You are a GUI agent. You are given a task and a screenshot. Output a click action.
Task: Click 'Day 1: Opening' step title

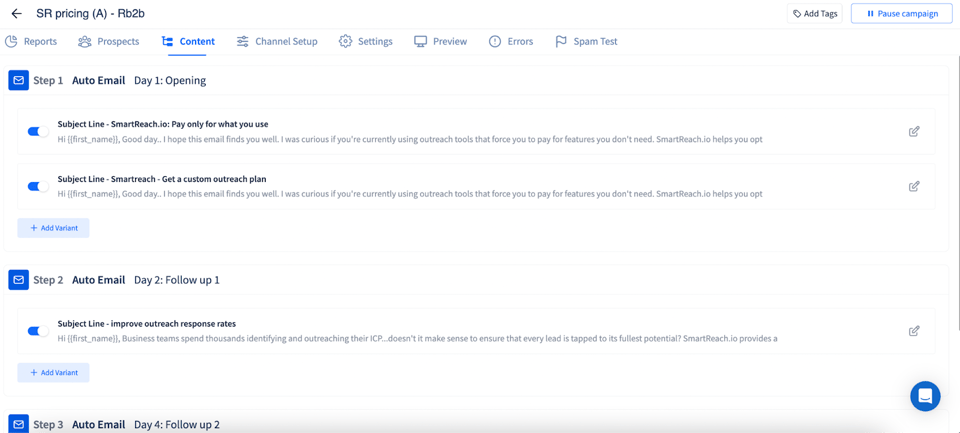point(170,80)
